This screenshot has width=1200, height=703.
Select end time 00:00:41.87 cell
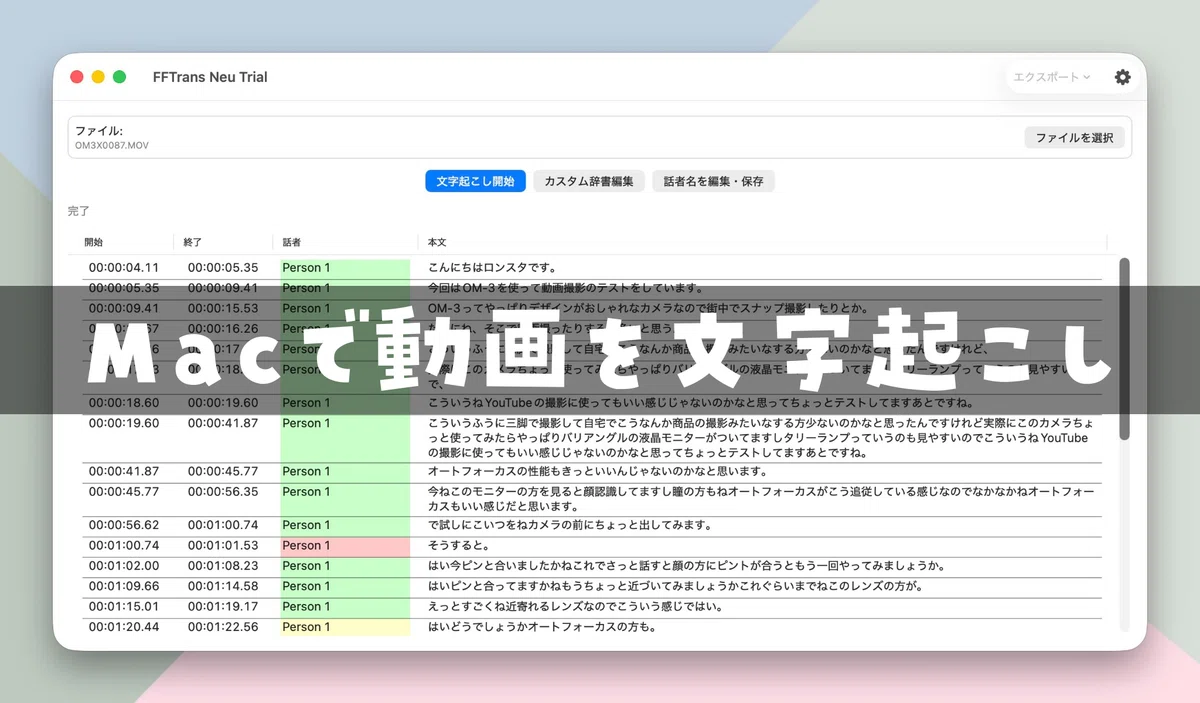[223, 423]
